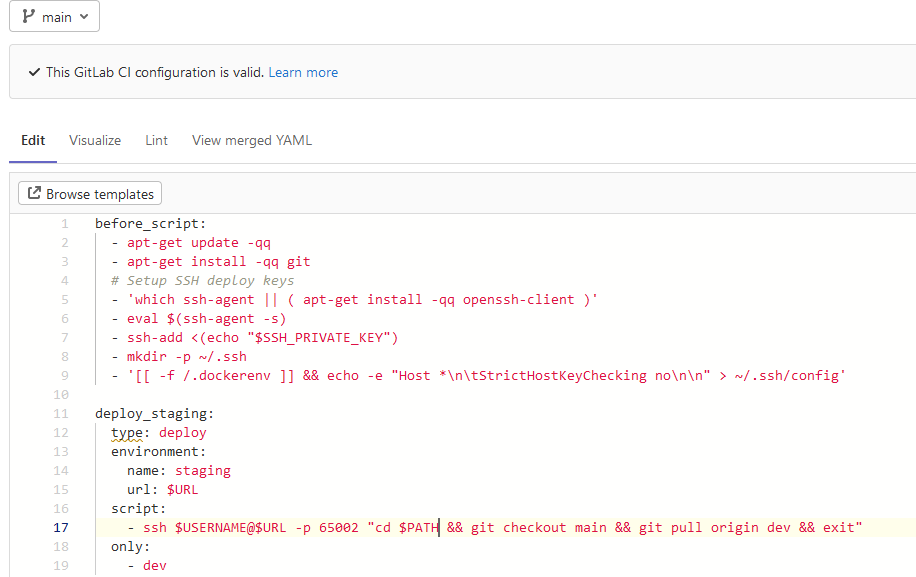This screenshot has height=577, width=916.
Task: Click the deploy_staging job name
Action: (148, 413)
